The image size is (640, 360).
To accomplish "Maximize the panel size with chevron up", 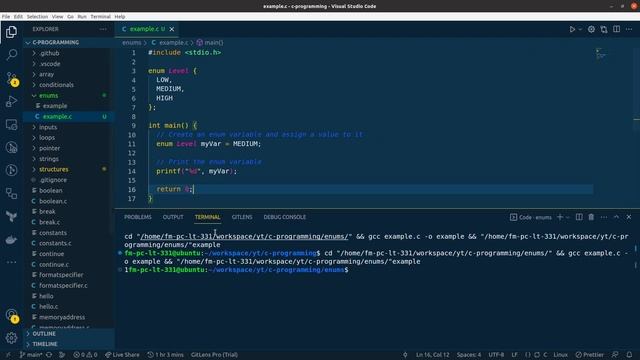I will 616,217.
